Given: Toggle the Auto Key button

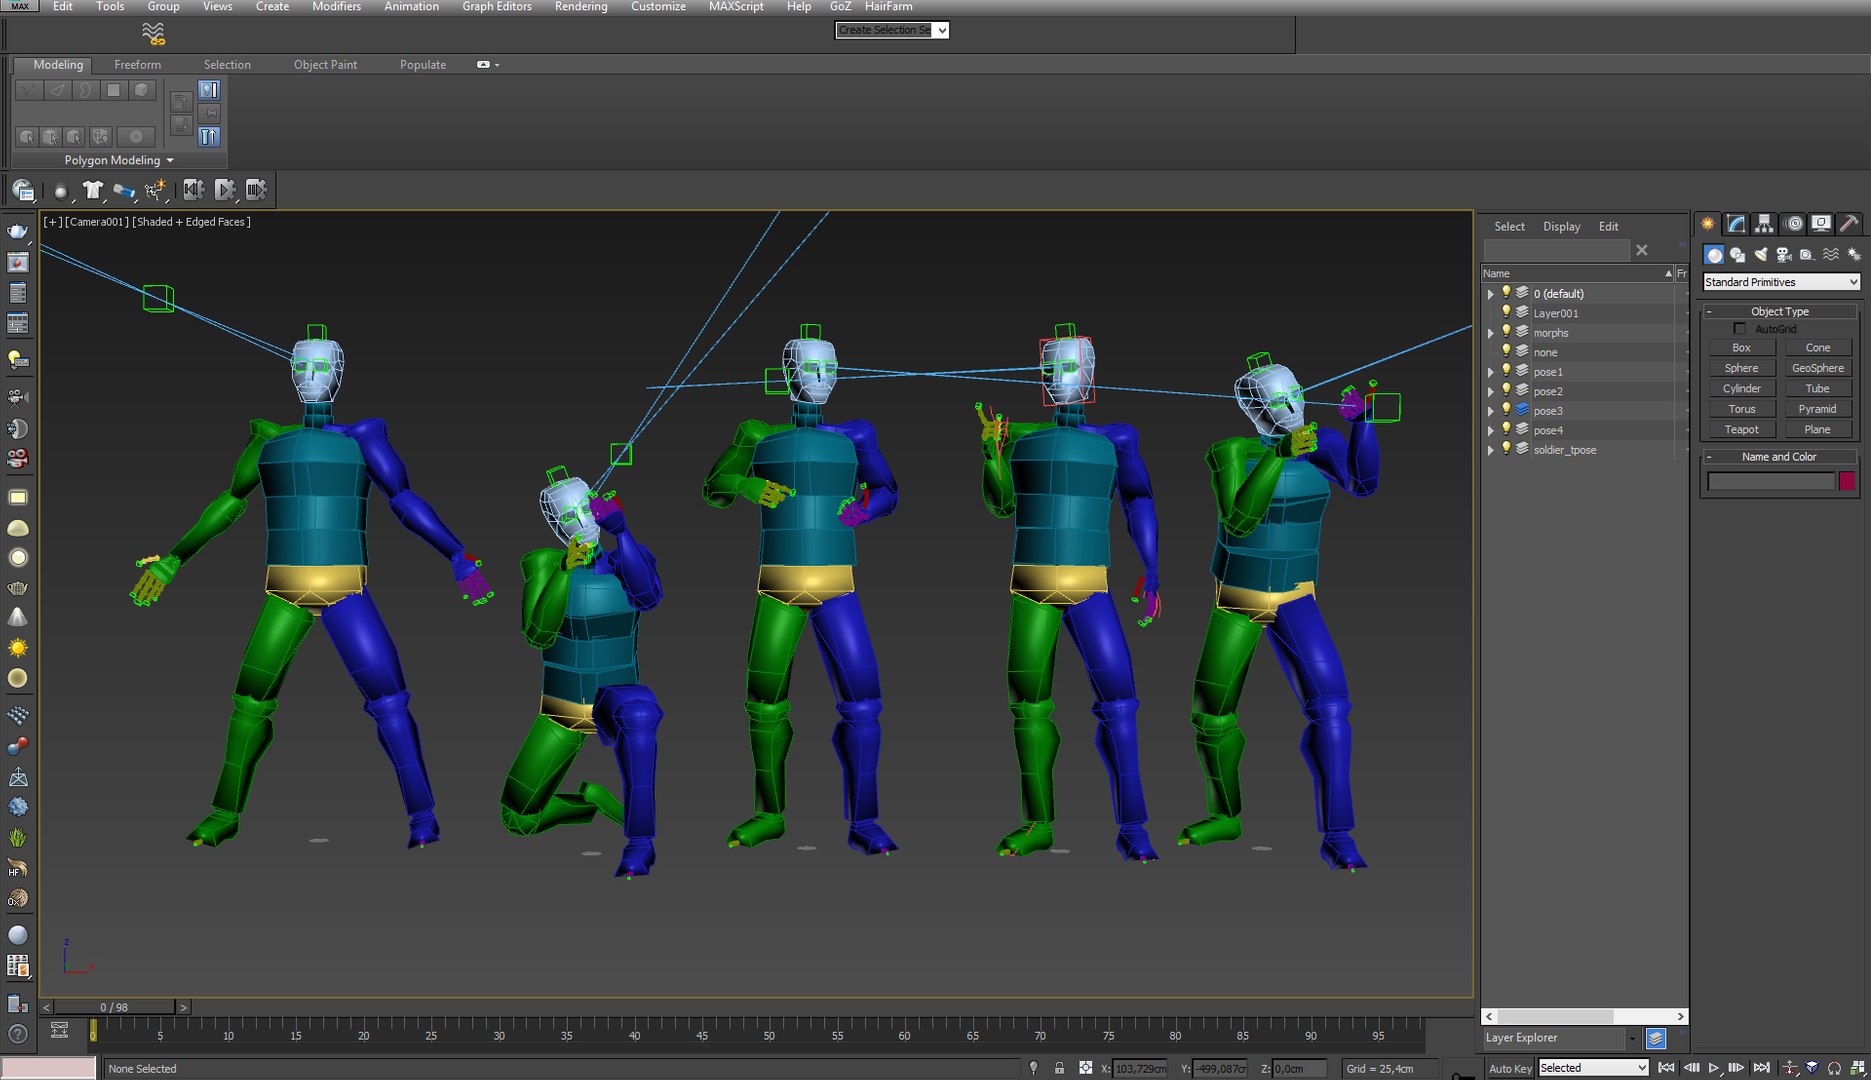Looking at the screenshot, I should click(1510, 1068).
